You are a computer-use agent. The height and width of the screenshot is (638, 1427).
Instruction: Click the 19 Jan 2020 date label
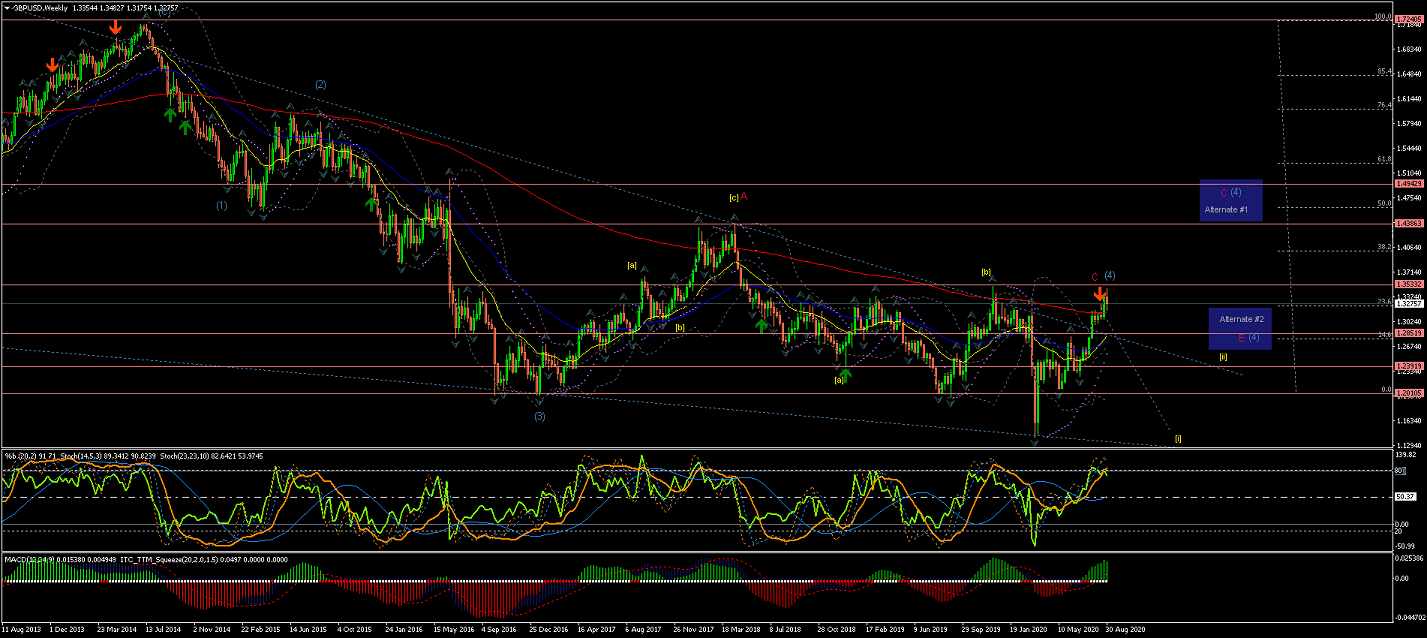[x=1030, y=631]
